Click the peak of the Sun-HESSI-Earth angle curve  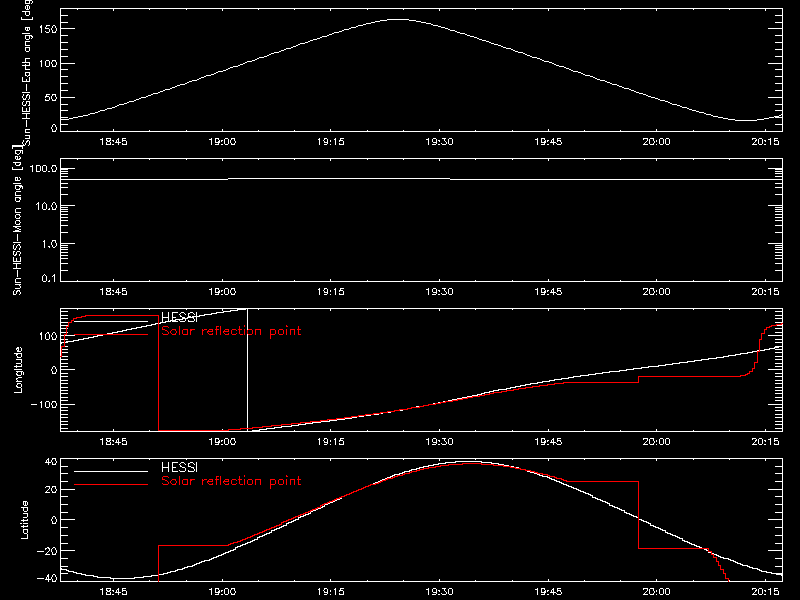(x=398, y=19)
